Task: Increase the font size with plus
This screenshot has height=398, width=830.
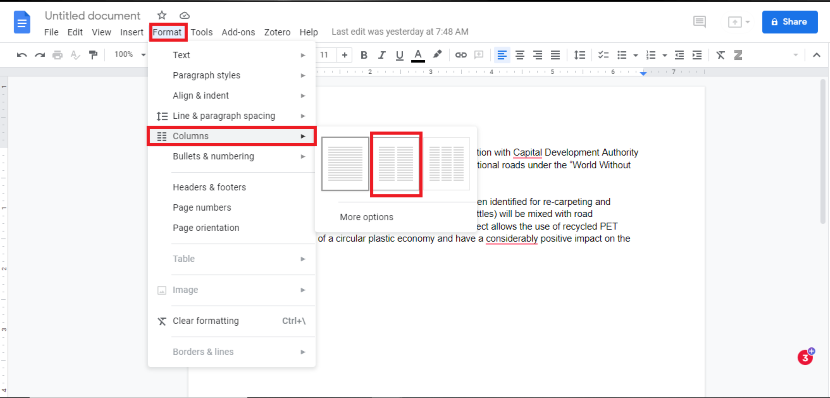Action: (345, 55)
